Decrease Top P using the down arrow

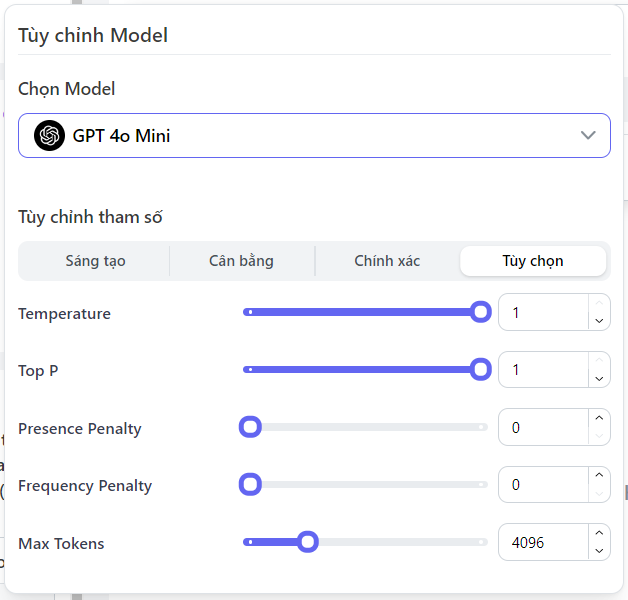pyautogui.click(x=598, y=379)
